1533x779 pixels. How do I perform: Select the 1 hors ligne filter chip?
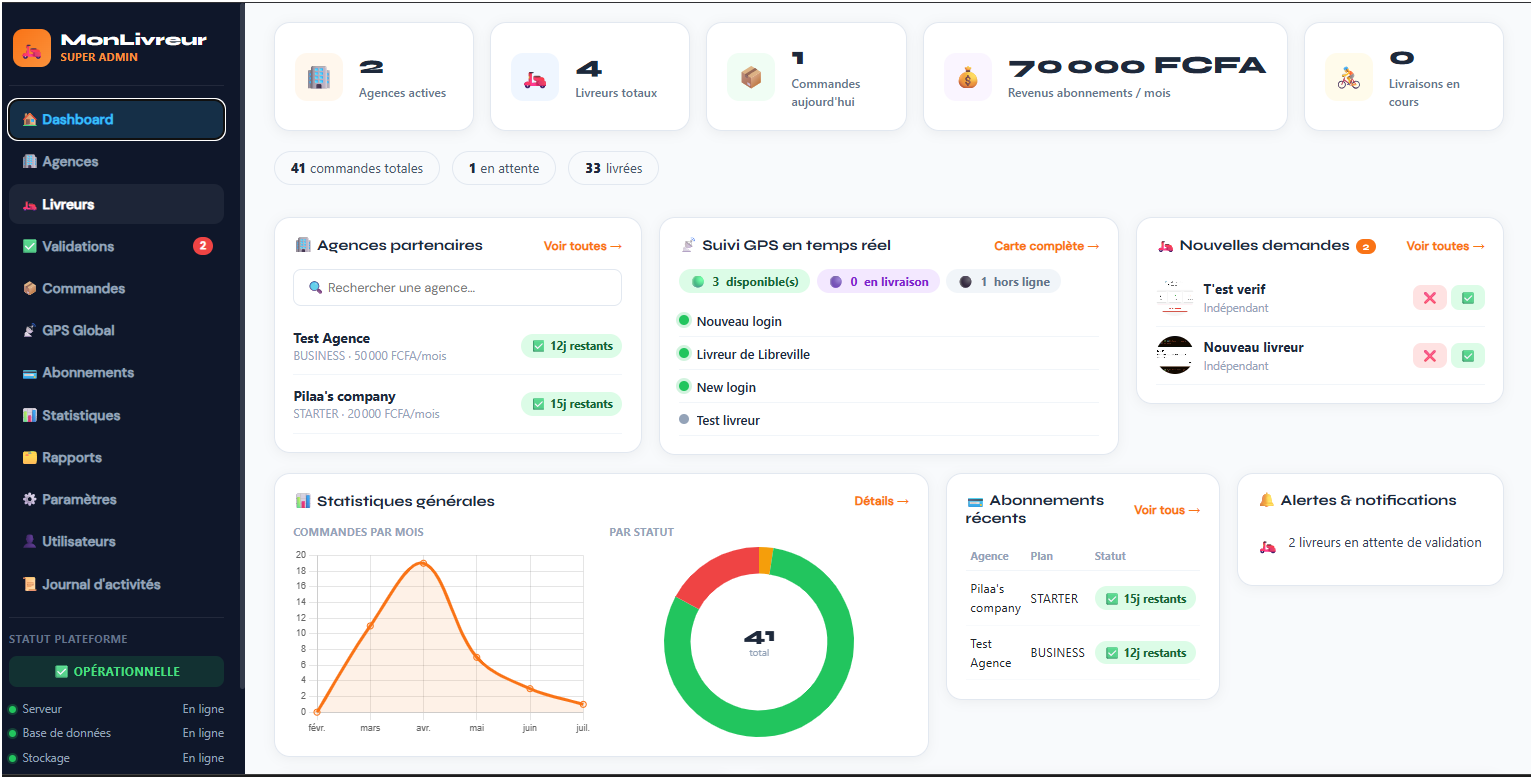1003,282
